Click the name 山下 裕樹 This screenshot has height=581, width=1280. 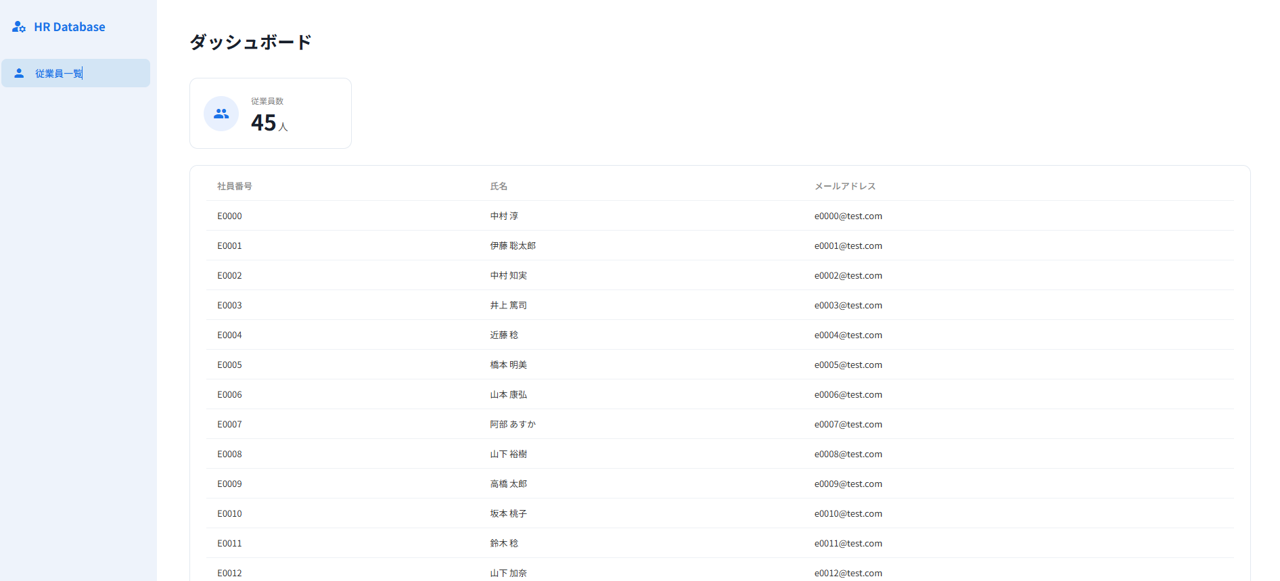click(509, 454)
